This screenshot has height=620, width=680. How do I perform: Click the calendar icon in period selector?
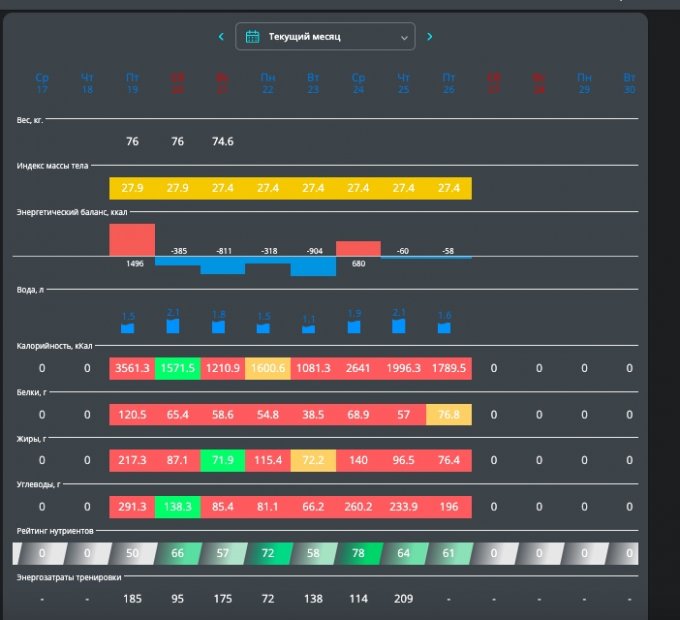(253, 37)
